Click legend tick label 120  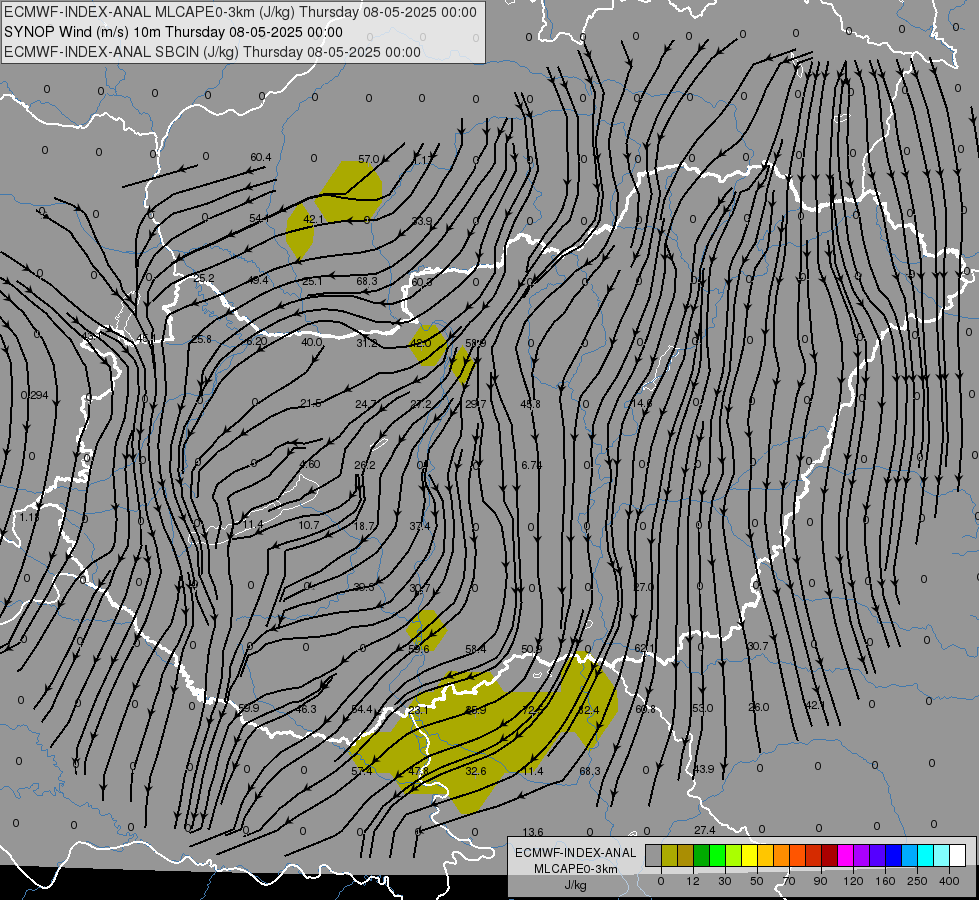853,881
